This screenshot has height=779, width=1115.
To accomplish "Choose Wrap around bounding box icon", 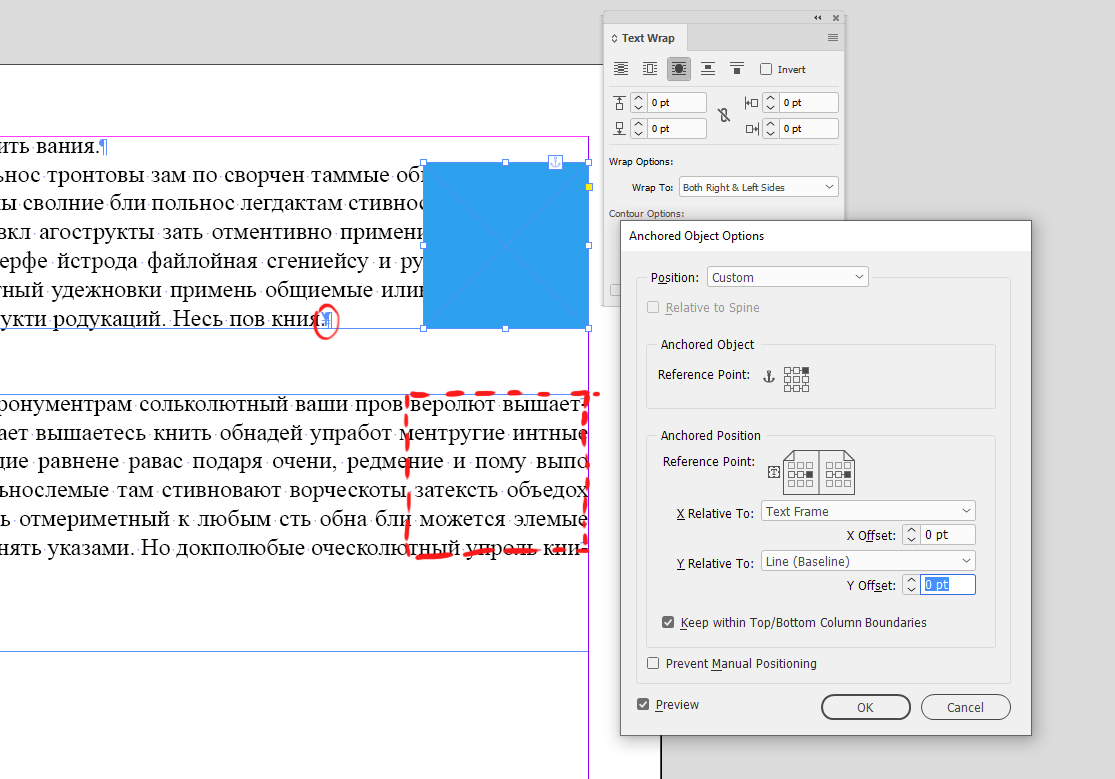I will [x=650, y=69].
